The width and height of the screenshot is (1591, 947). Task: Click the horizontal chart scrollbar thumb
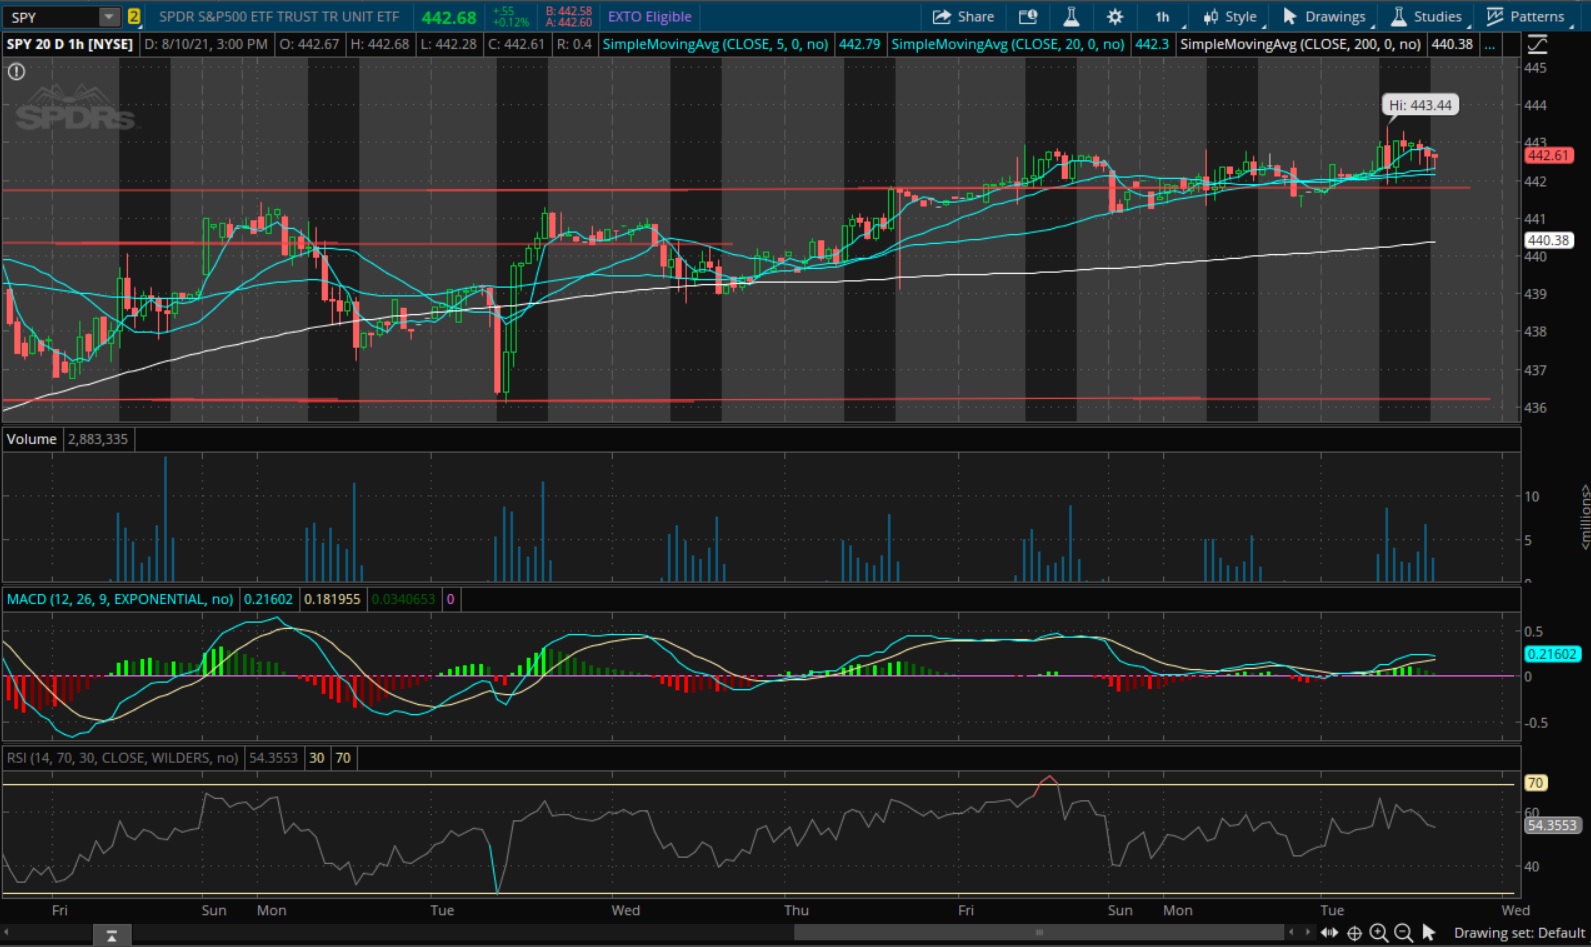pyautogui.click(x=1039, y=932)
